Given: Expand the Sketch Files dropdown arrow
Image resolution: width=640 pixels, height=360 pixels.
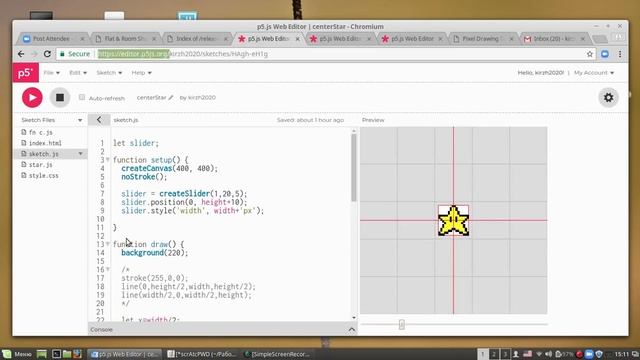Looking at the screenshot, I should point(80,120).
